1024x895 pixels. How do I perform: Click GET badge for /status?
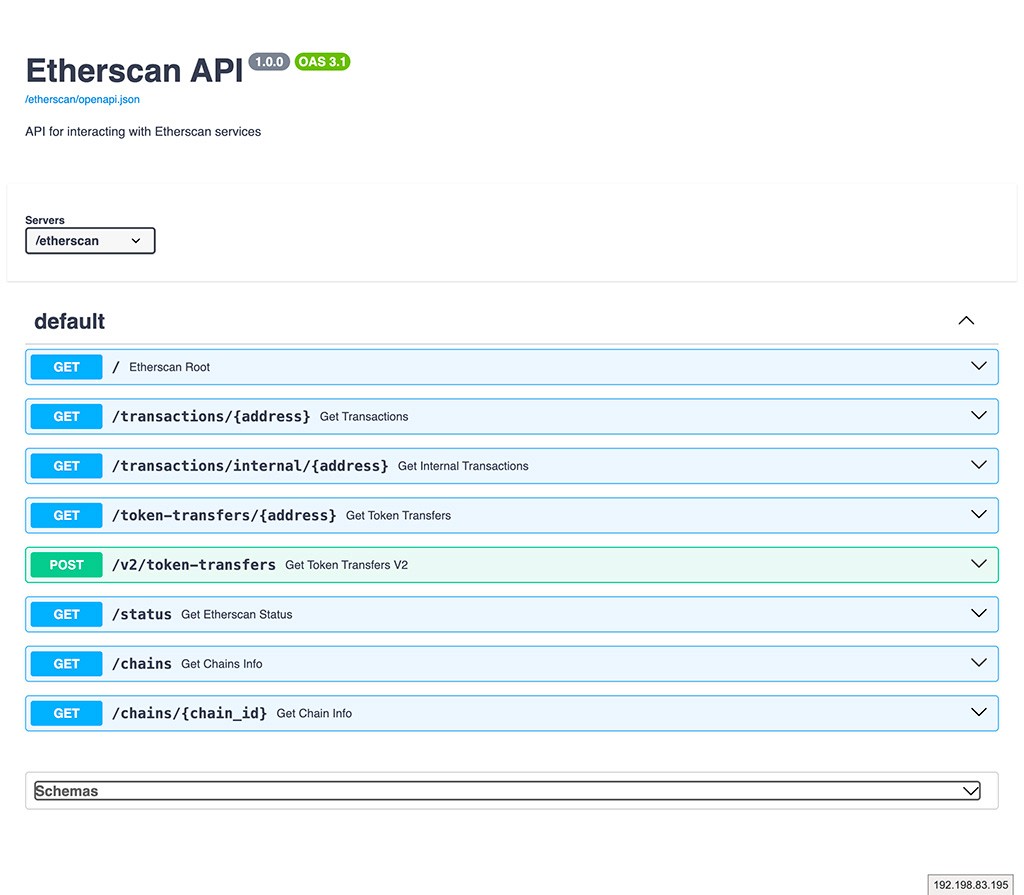click(67, 614)
